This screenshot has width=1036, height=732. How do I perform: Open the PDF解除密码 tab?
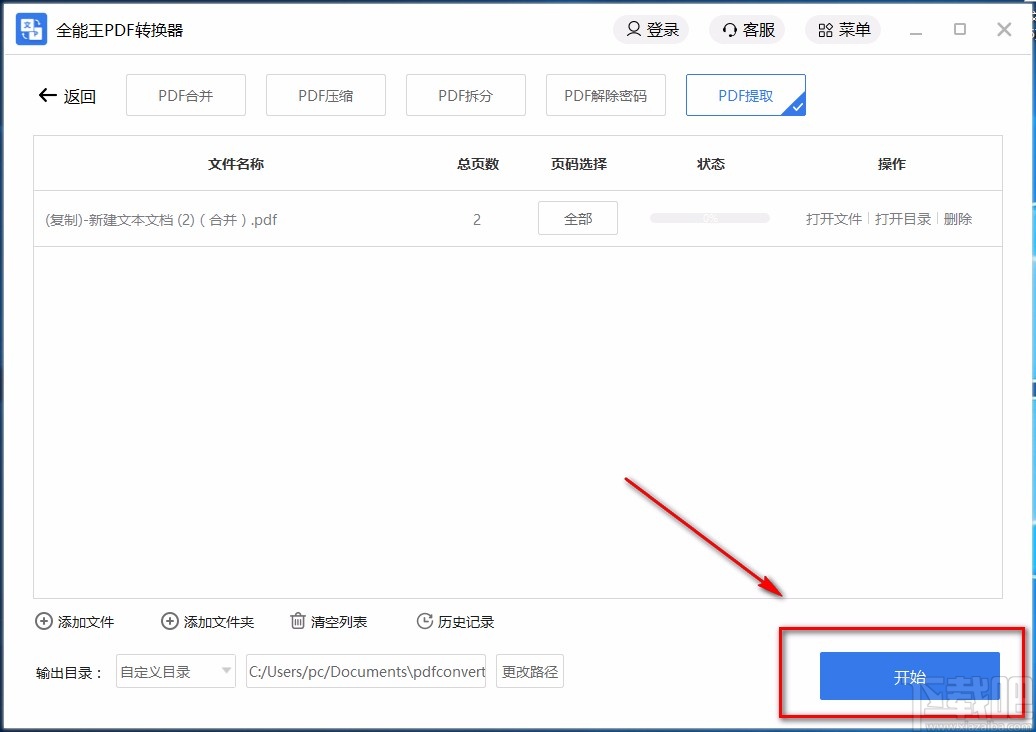pyautogui.click(x=605, y=95)
